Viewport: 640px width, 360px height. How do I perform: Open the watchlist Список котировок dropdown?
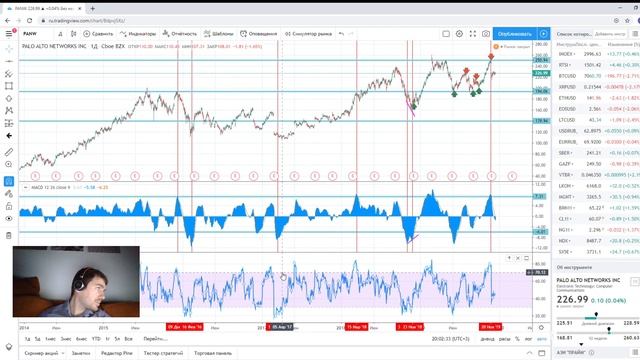coord(574,34)
